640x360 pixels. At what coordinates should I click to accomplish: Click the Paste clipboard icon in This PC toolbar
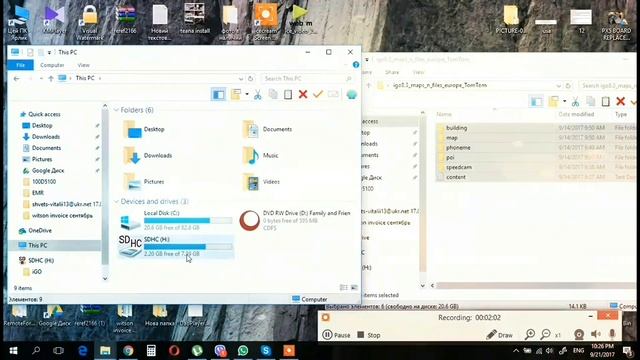pos(288,95)
